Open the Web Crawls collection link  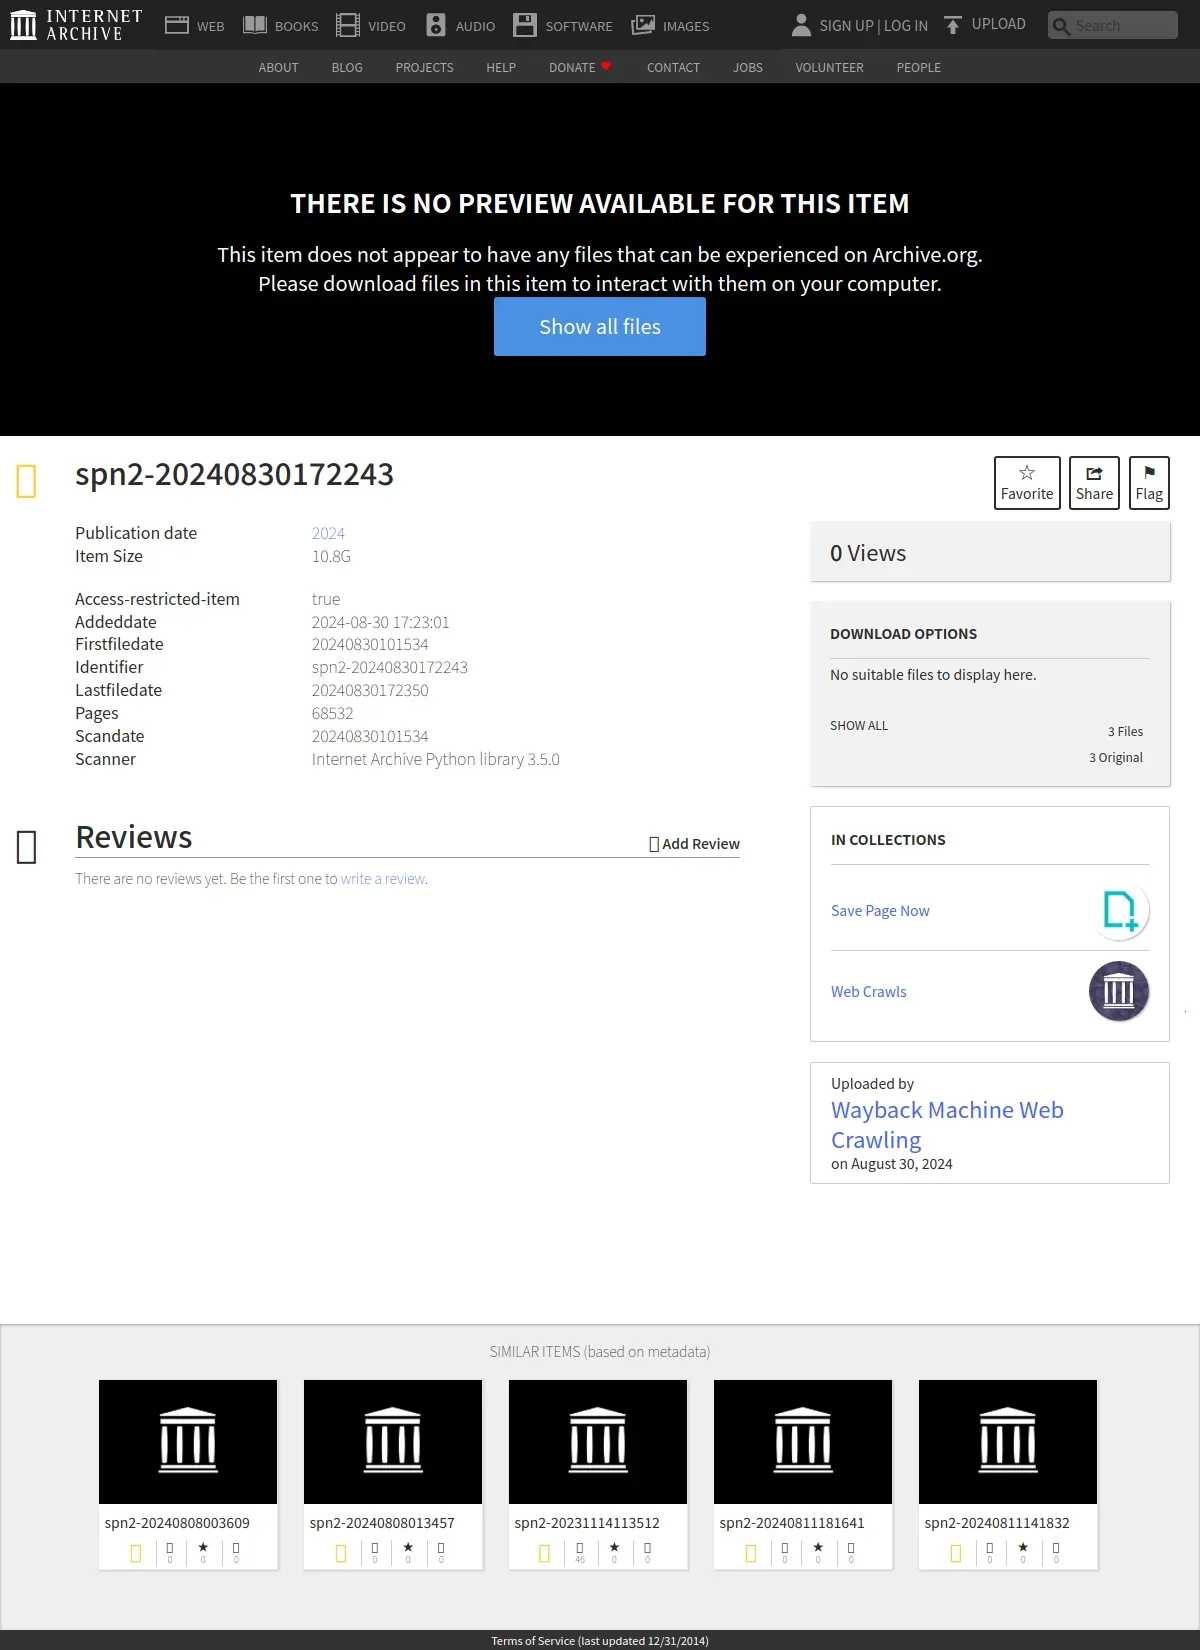869,992
